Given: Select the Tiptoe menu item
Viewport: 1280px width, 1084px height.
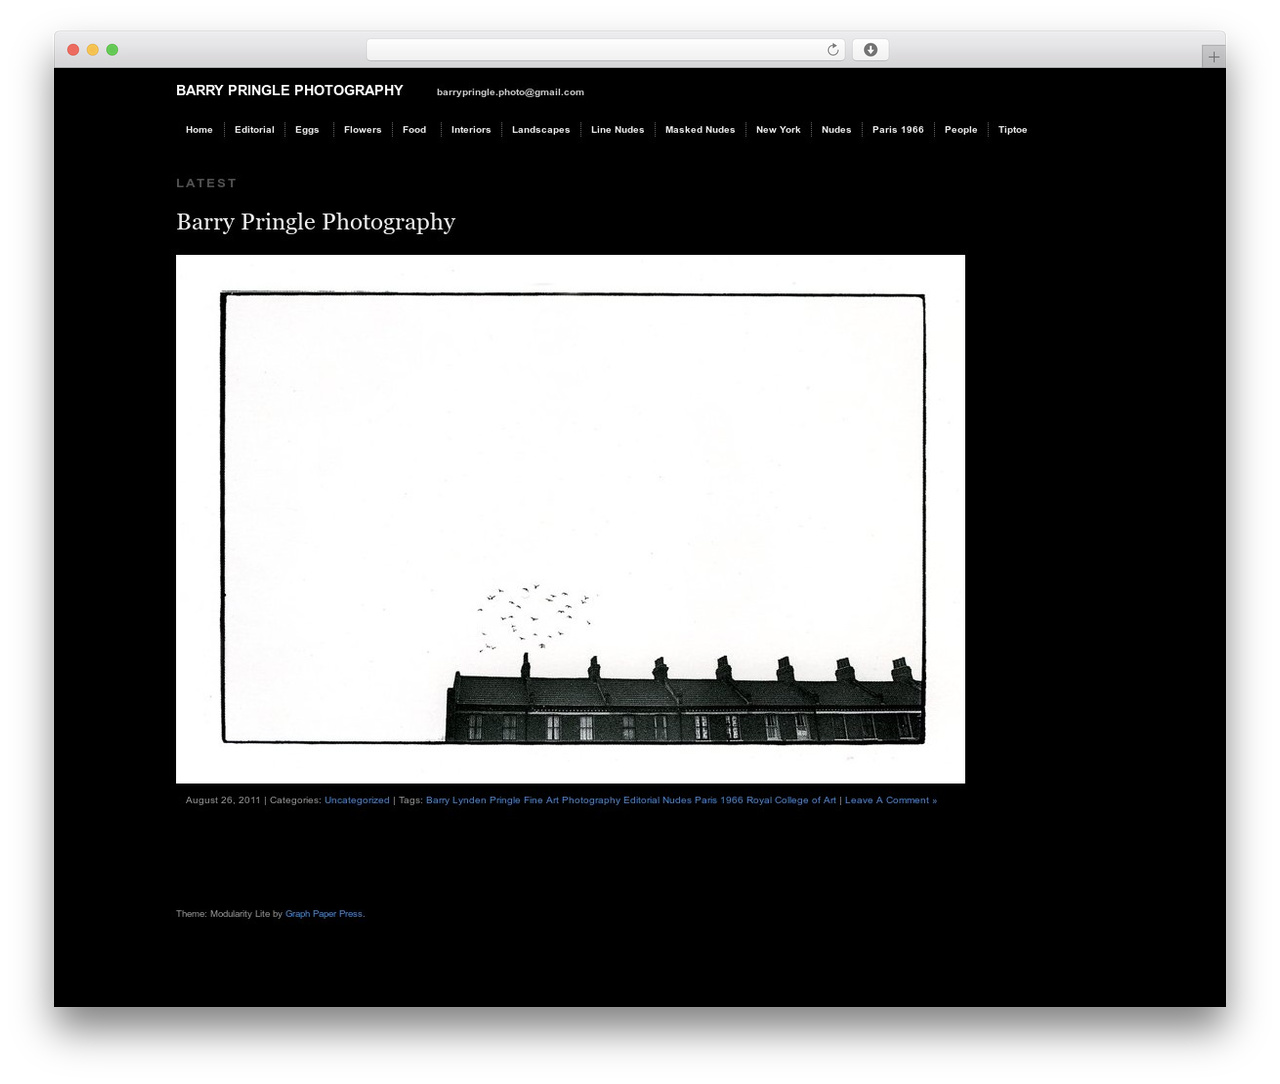Looking at the screenshot, I should [1012, 130].
